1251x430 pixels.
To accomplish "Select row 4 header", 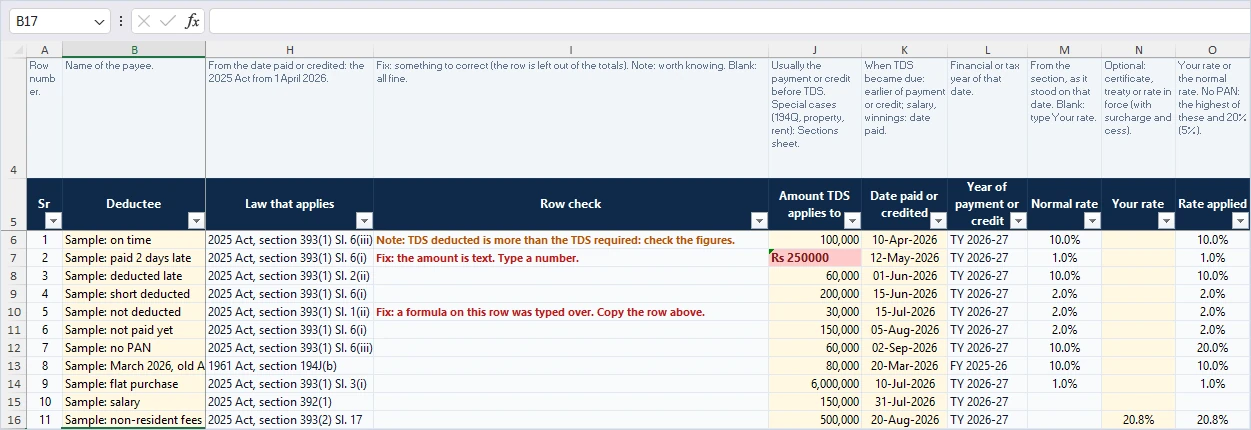I will 14,118.
